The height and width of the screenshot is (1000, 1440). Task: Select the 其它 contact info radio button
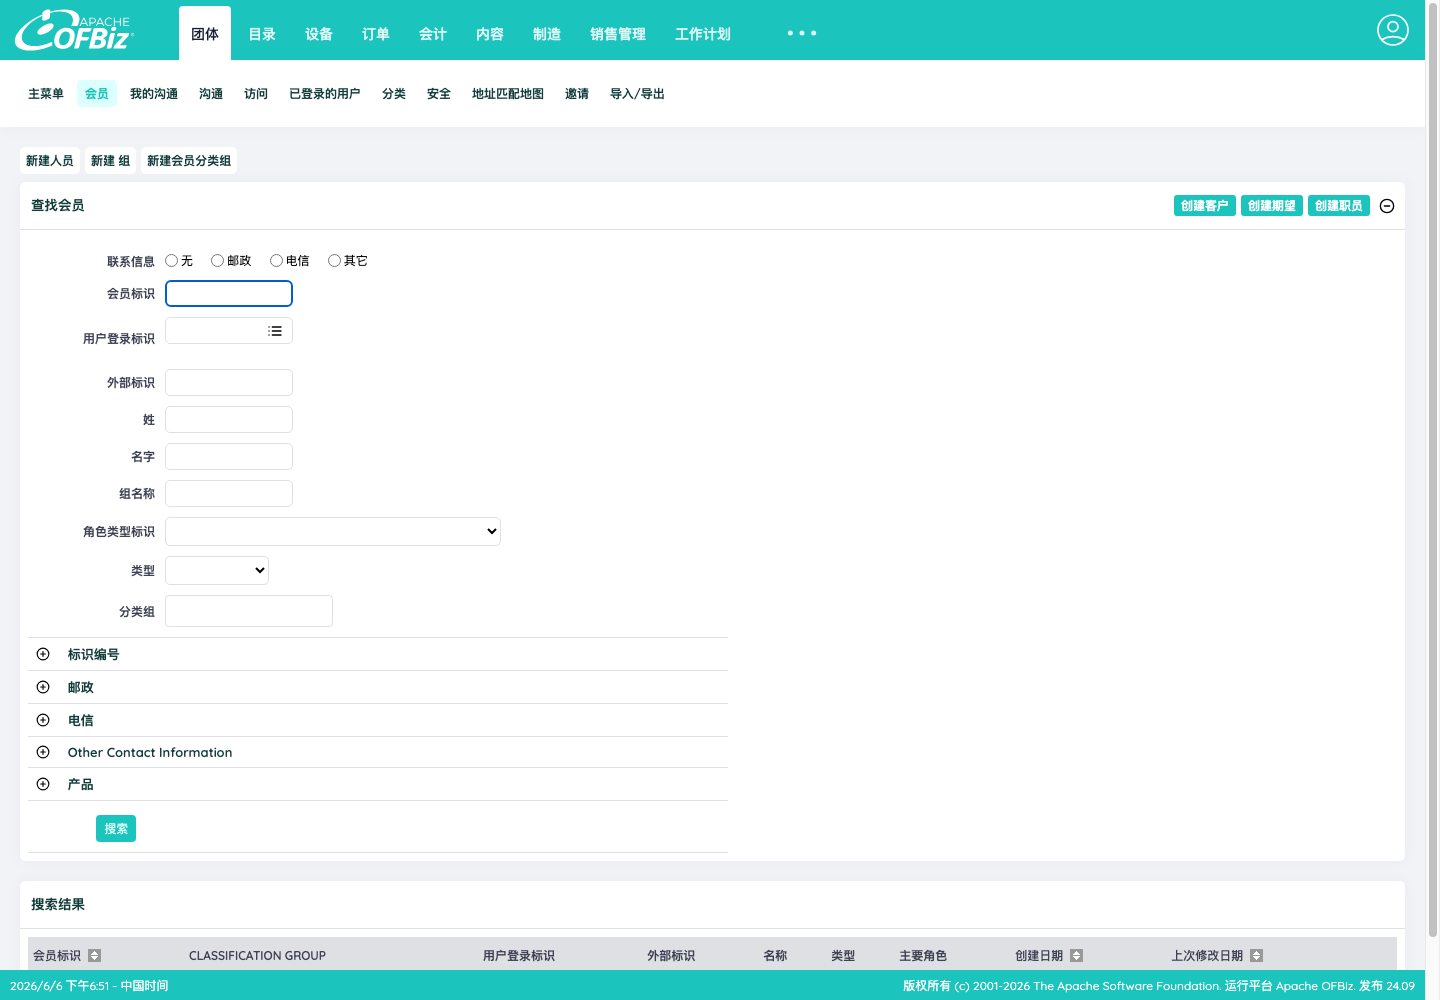tap(334, 260)
